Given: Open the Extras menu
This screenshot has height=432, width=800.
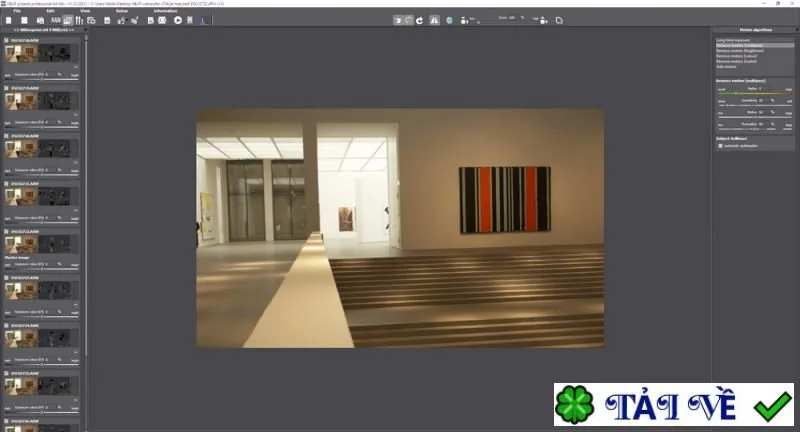Looking at the screenshot, I should [x=122, y=11].
